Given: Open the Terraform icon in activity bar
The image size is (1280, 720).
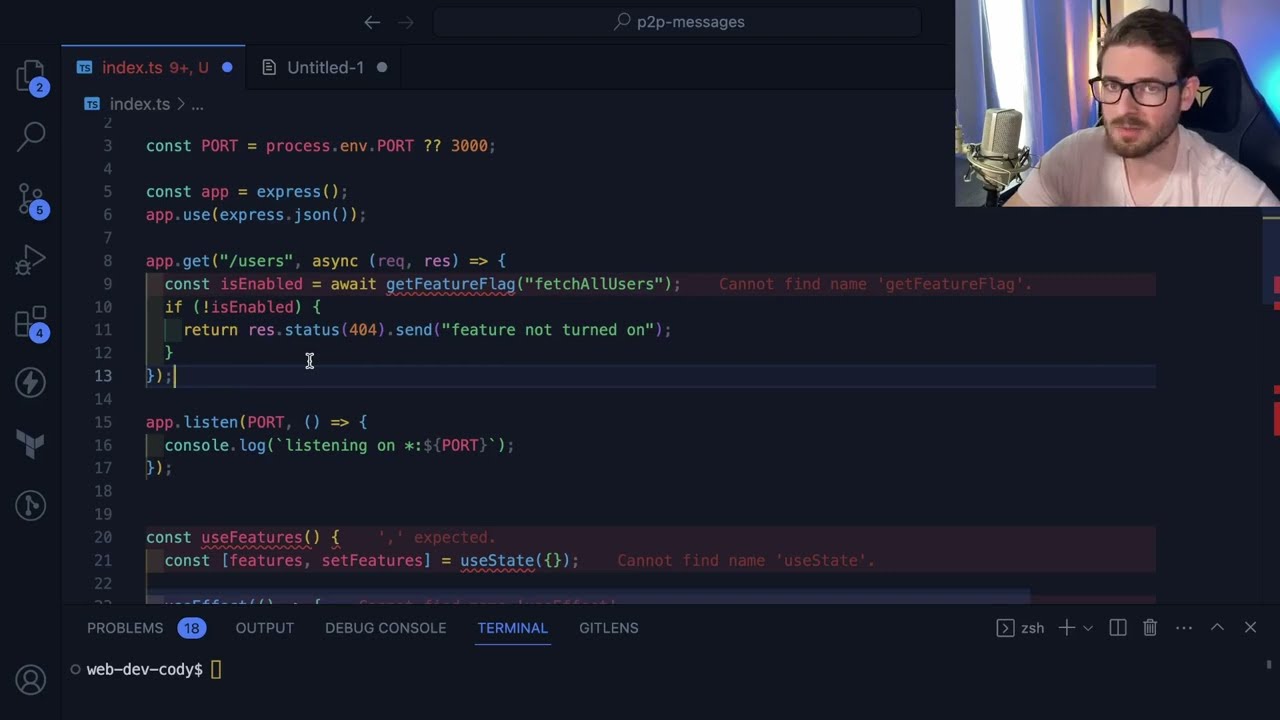Looking at the screenshot, I should (31, 443).
